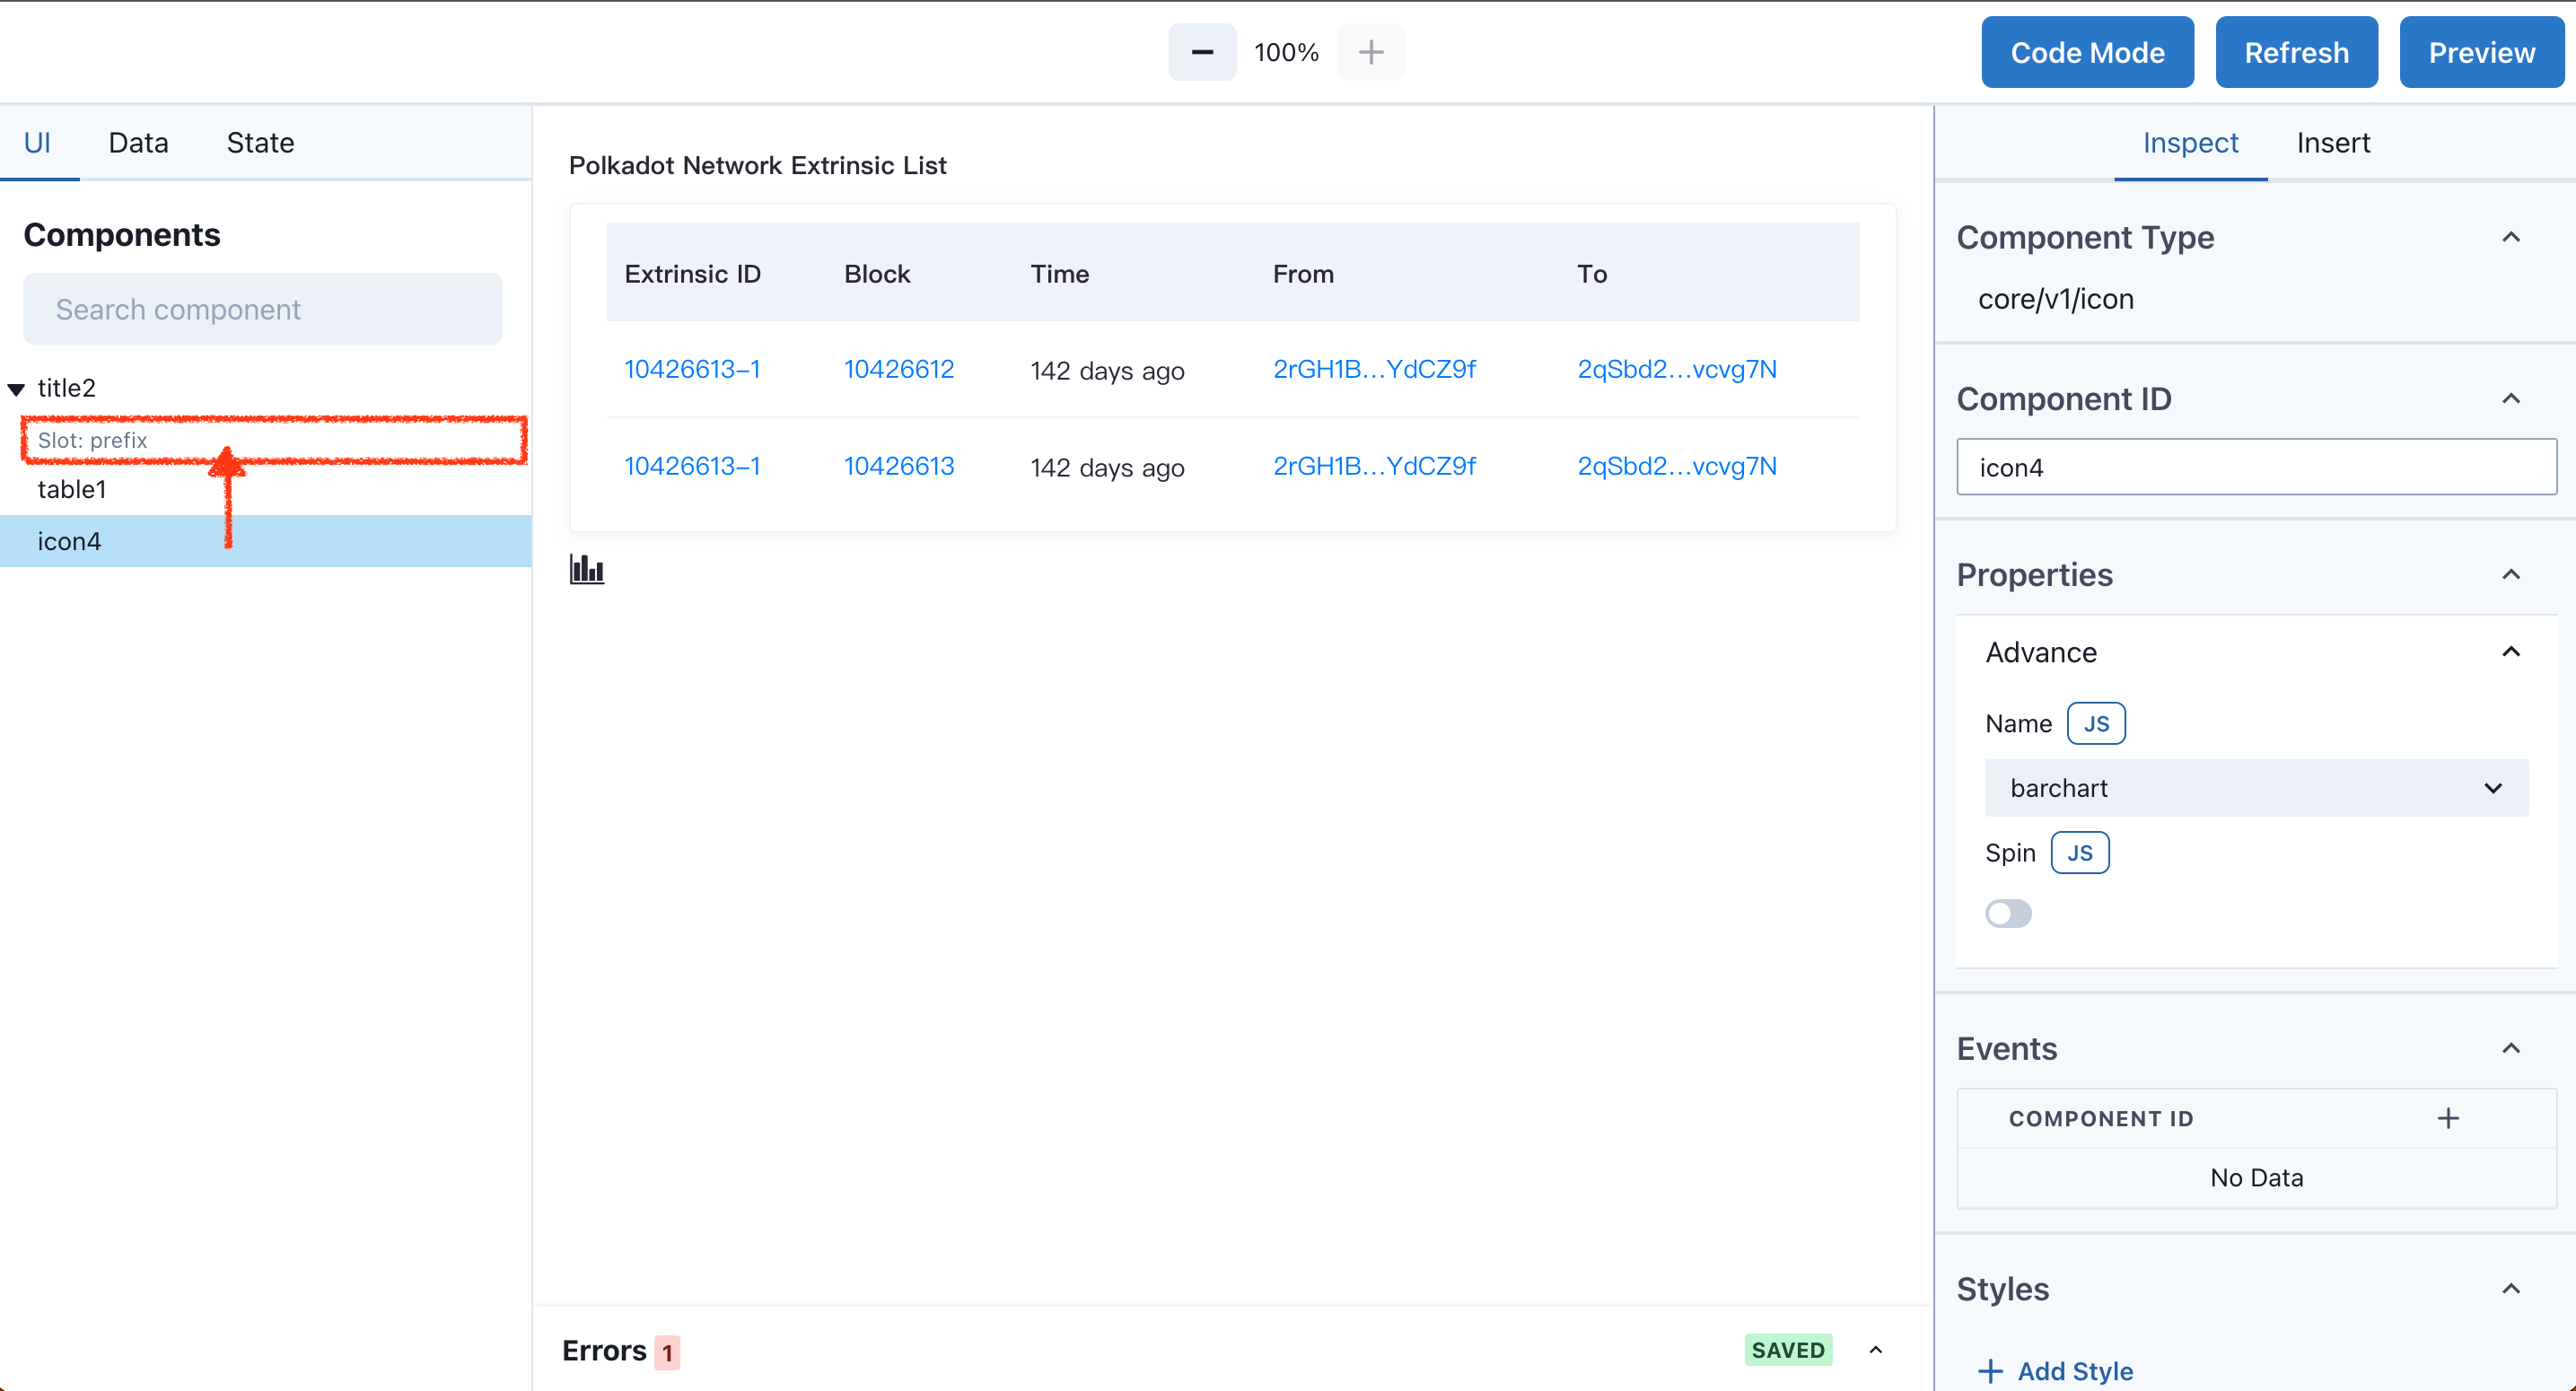
Task: Switch to the UI tab
Action: [38, 143]
